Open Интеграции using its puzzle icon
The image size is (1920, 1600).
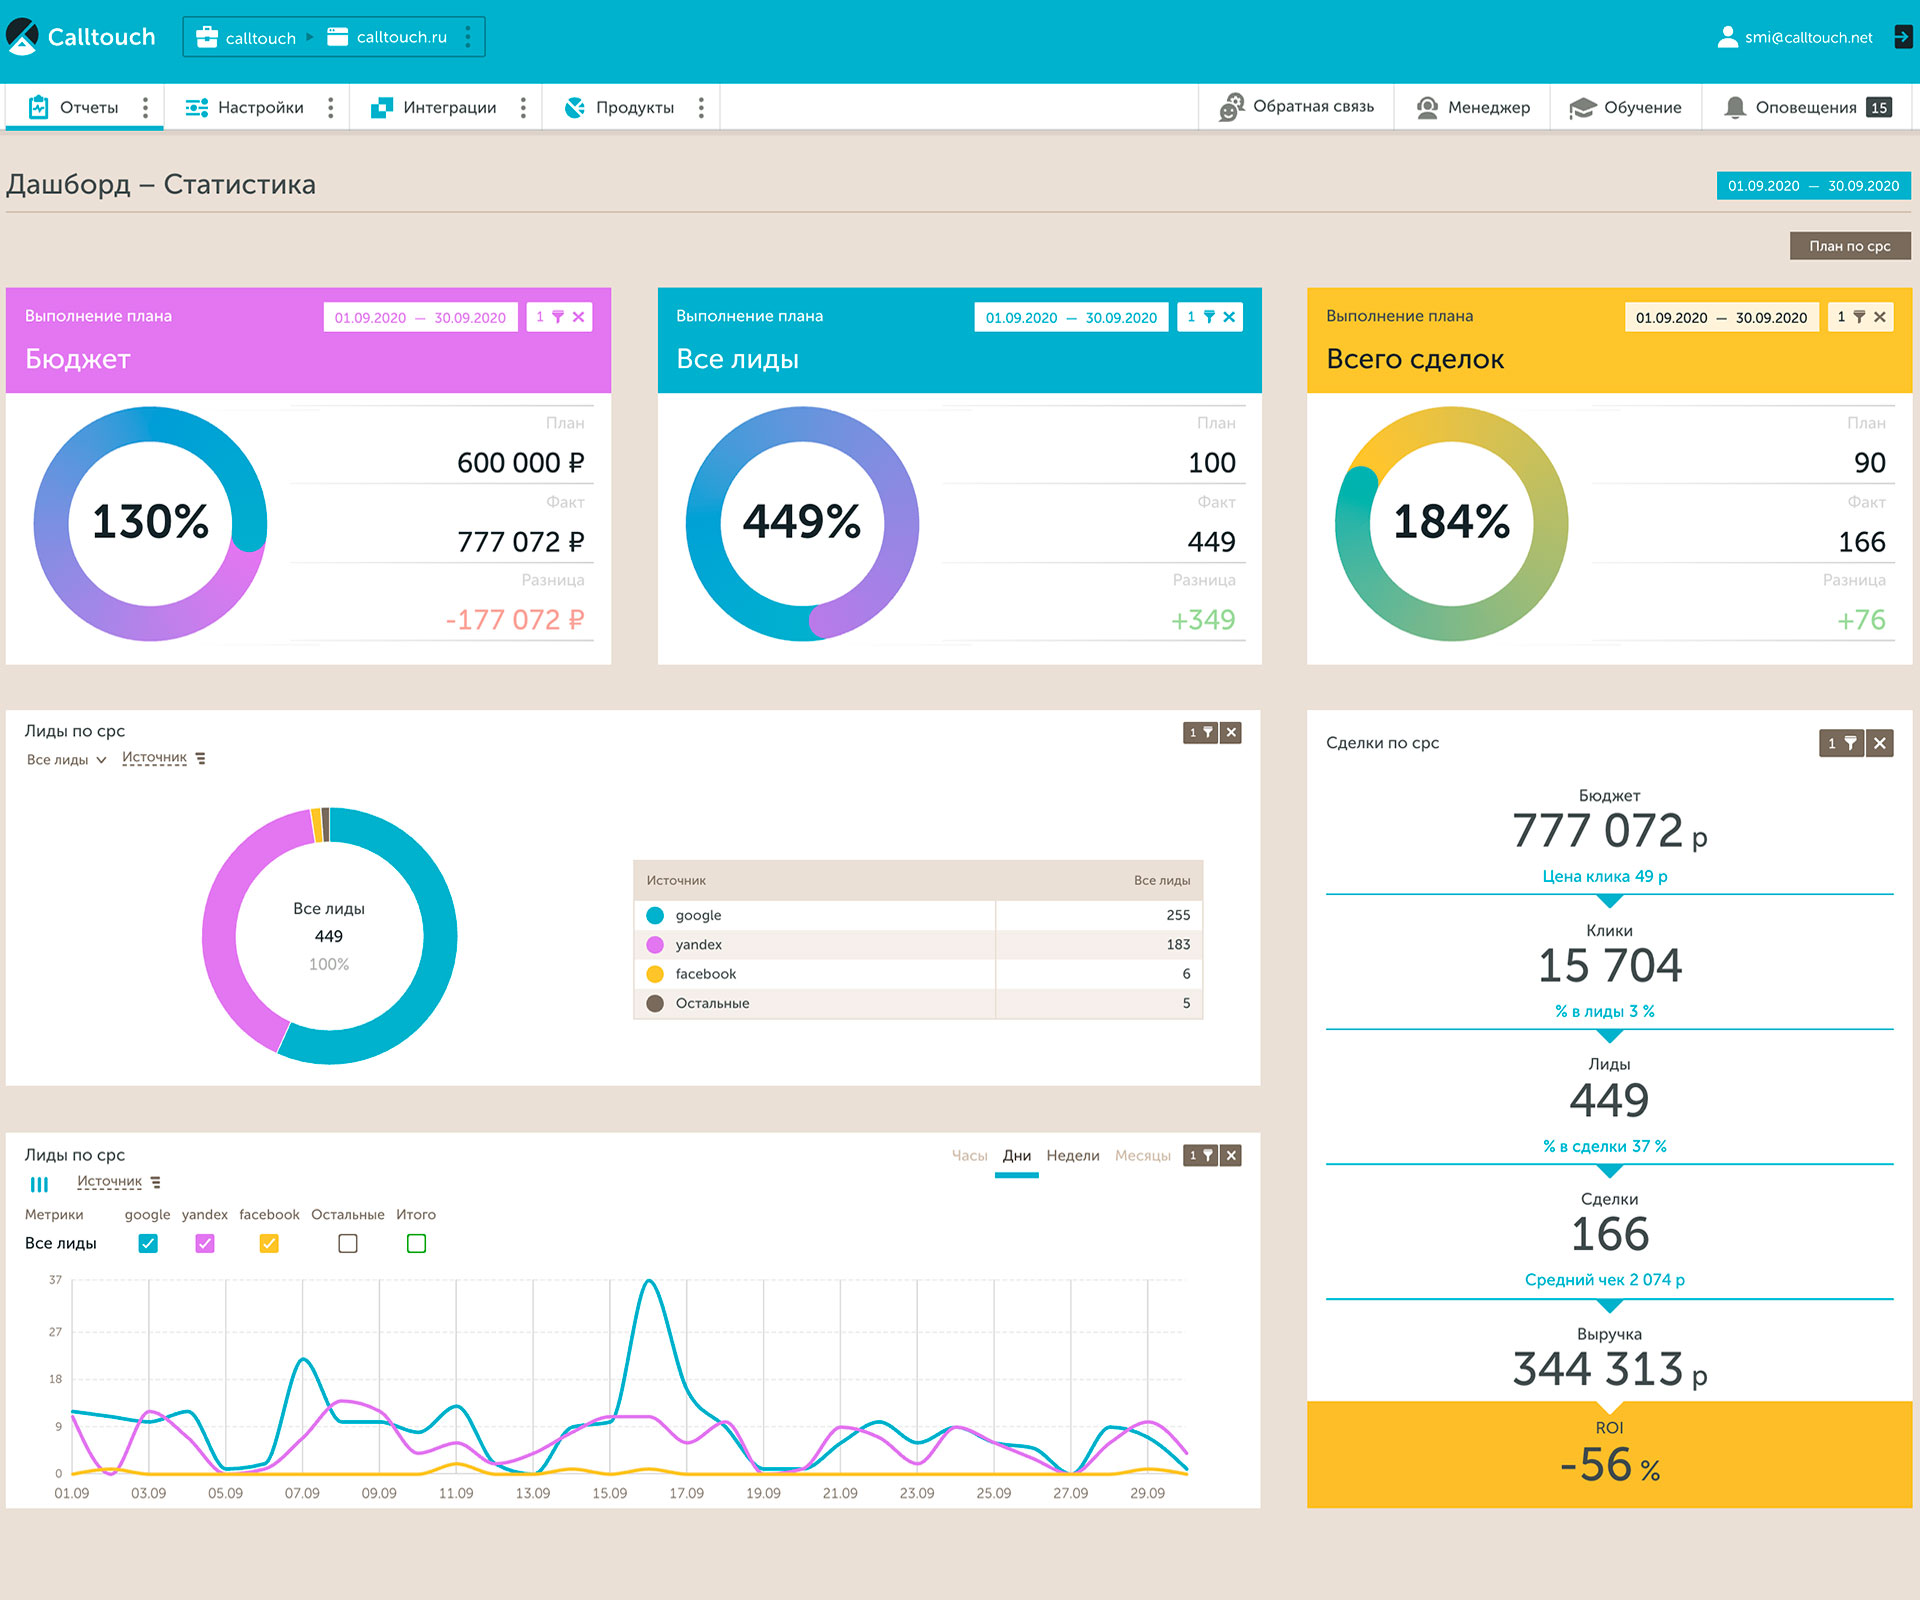point(381,105)
